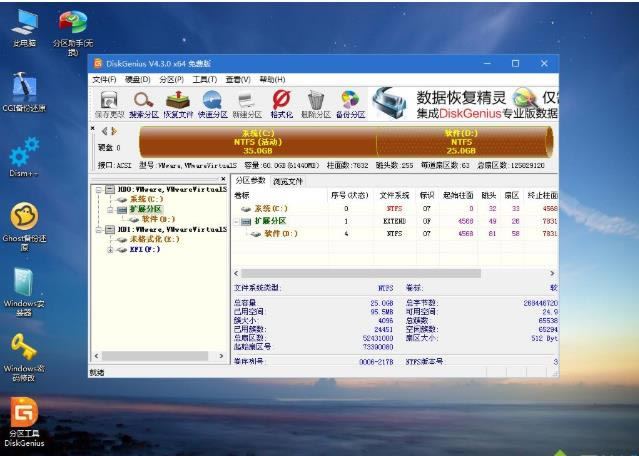Click the DiskGenius title bar logo icon
Viewport: 639px width, 456px height.
point(98,64)
